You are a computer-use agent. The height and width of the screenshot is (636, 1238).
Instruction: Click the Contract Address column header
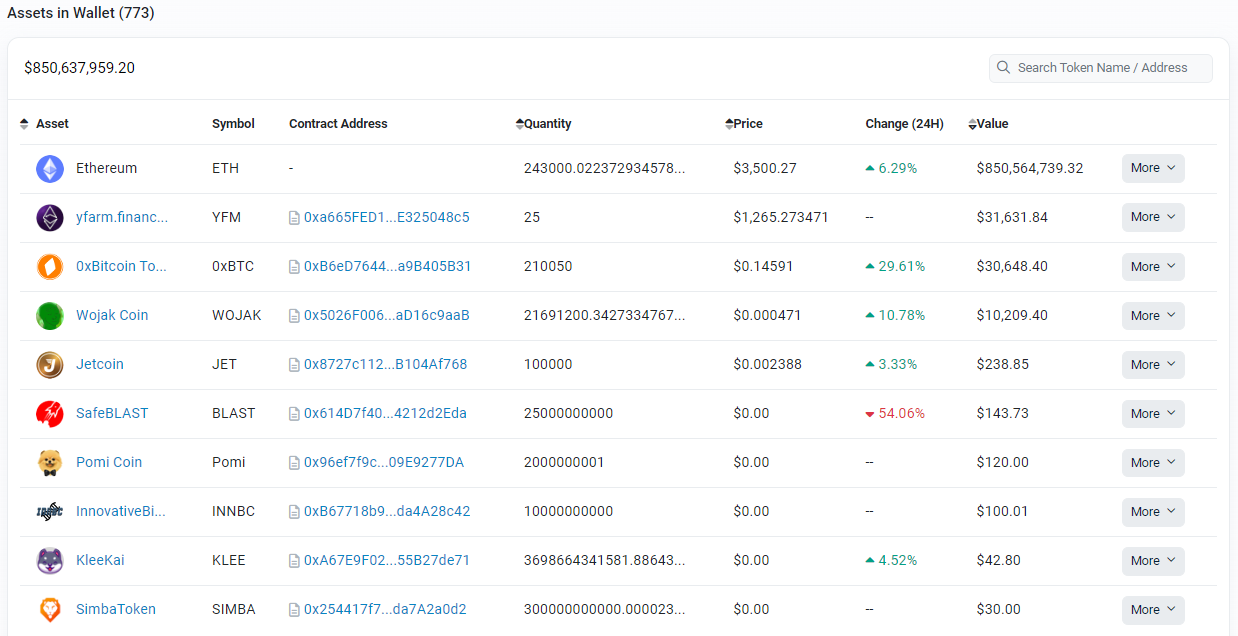pos(338,124)
